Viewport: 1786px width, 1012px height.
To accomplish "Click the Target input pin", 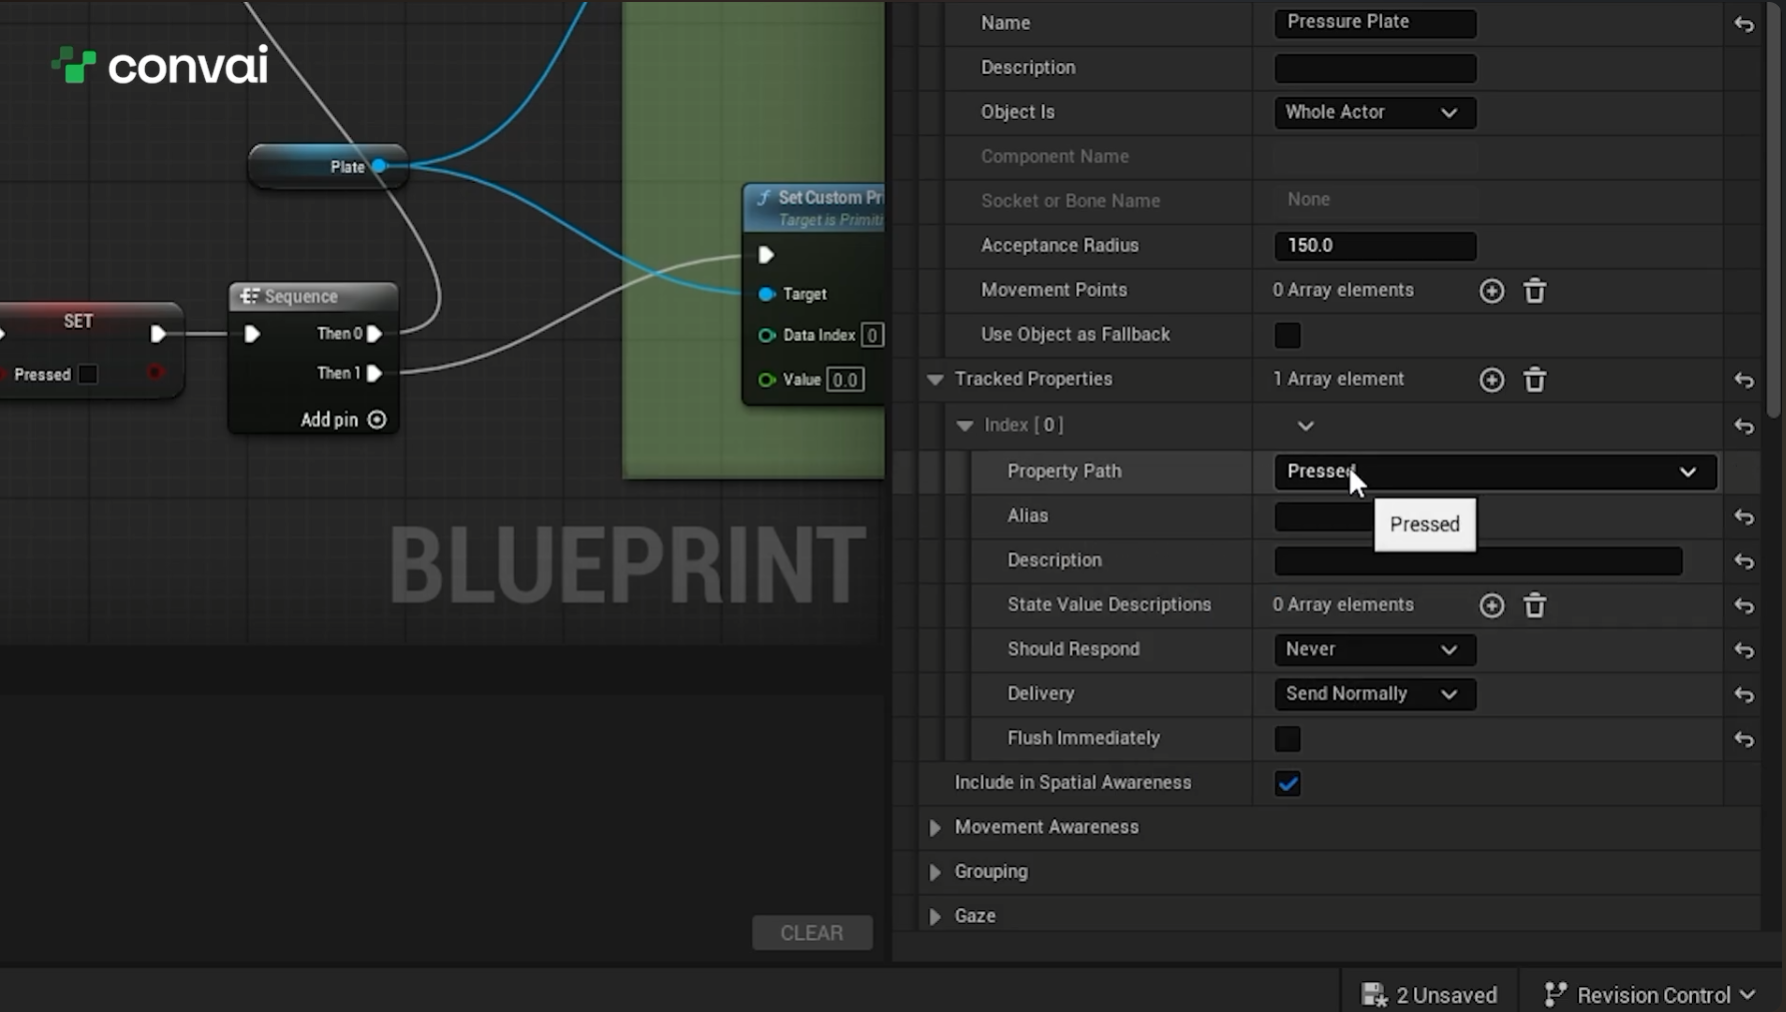I will [x=766, y=294].
